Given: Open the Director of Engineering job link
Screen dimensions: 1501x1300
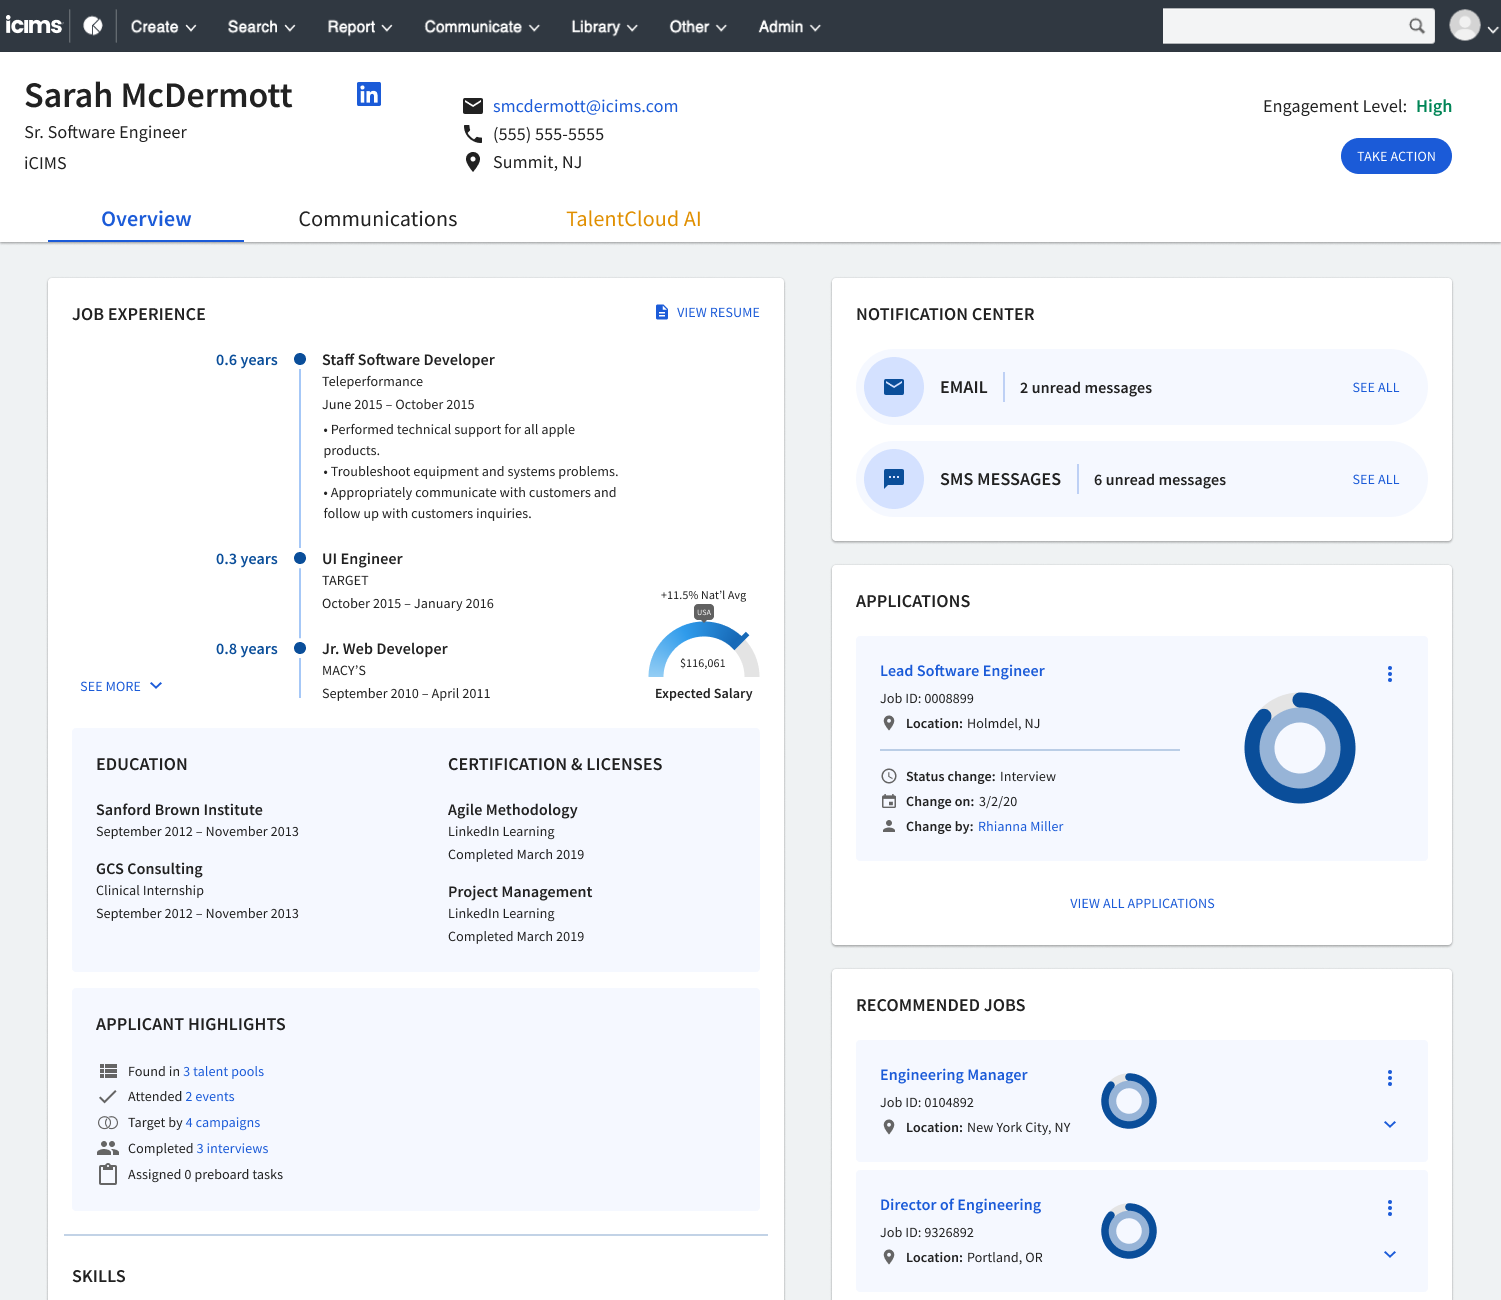Looking at the screenshot, I should [960, 1204].
